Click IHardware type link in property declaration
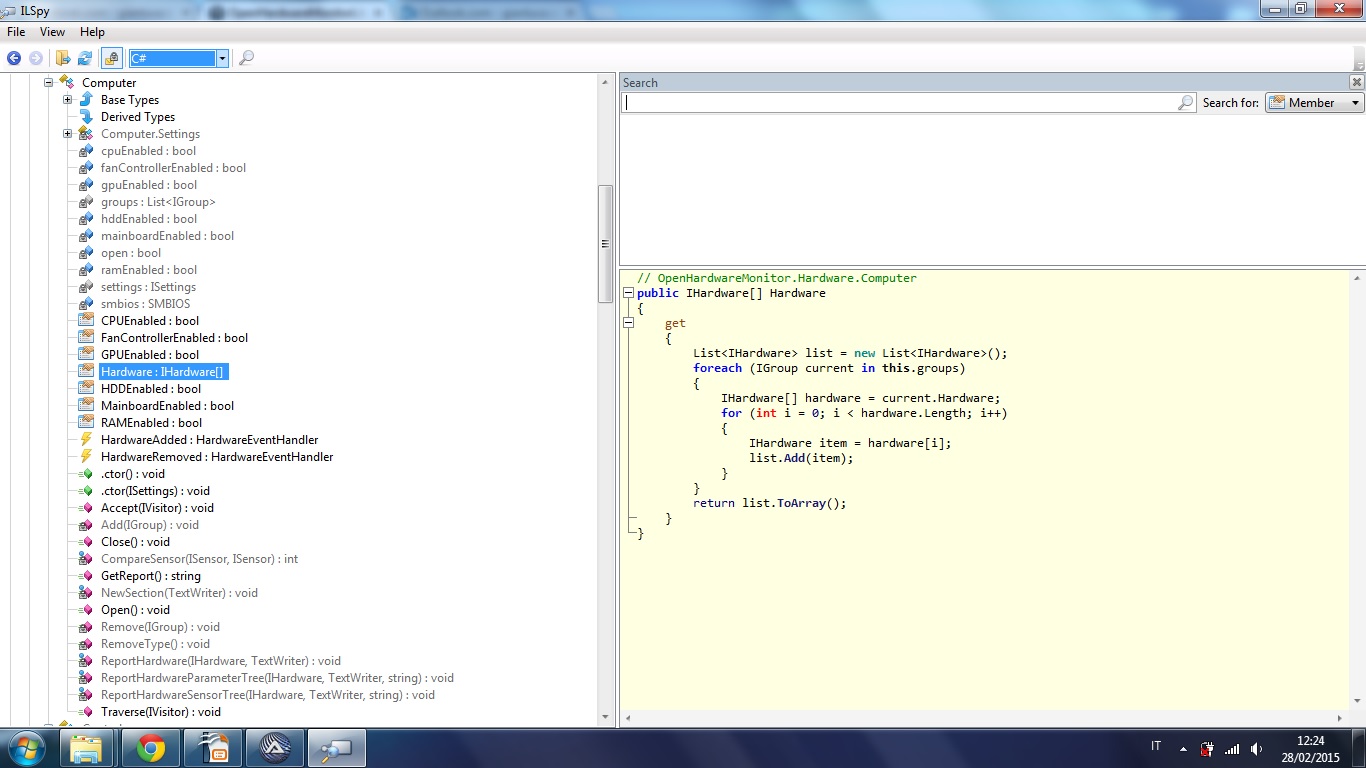This screenshot has height=768, width=1366. tap(717, 293)
